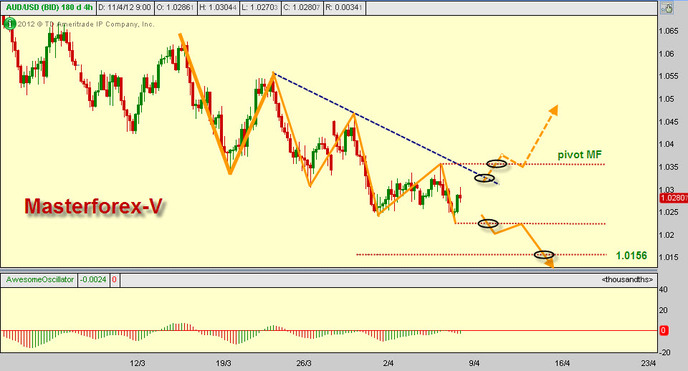Viewport: 688px width, 371px height.
Task: Click the 9/4 date on the time axis
Action: point(474,363)
